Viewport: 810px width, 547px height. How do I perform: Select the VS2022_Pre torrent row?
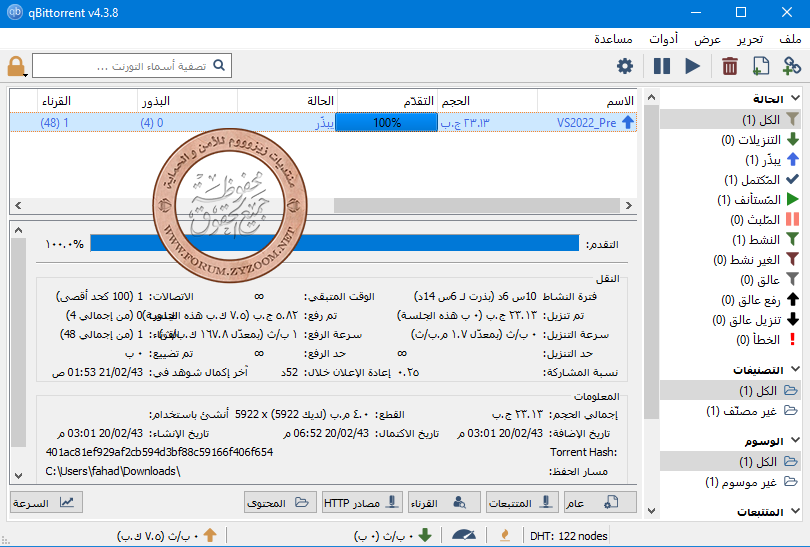point(323,122)
